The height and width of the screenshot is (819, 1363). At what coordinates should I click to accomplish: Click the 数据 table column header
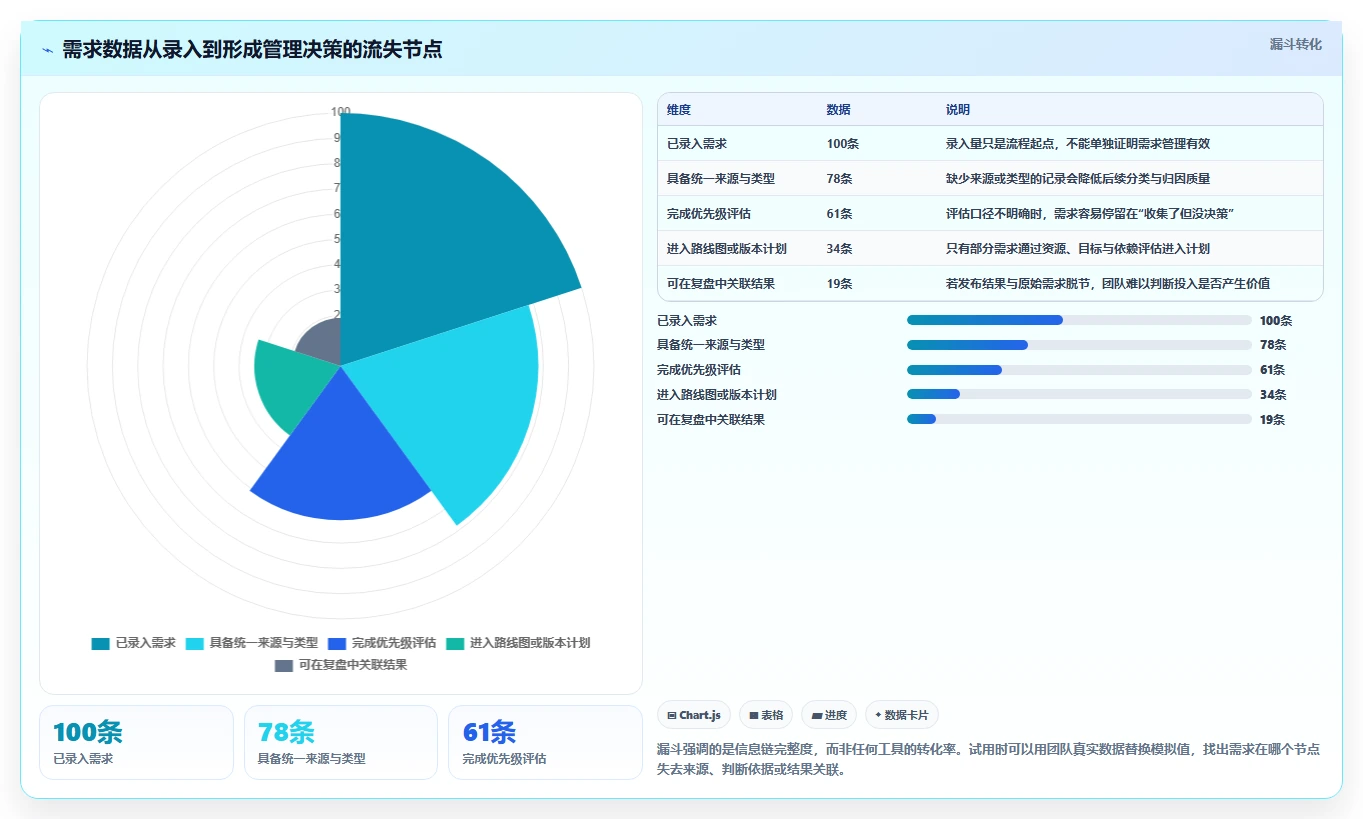[838, 110]
